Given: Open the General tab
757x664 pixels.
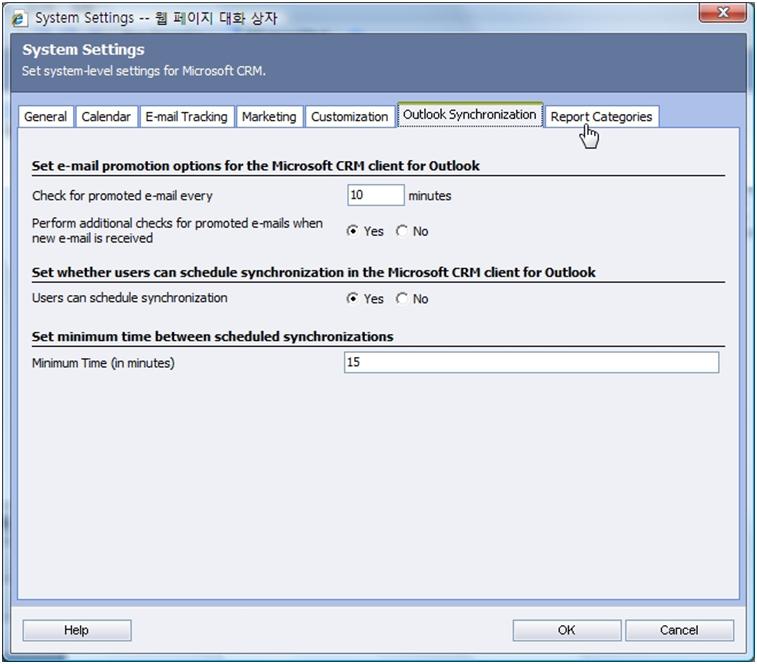Looking at the screenshot, I should [46, 117].
